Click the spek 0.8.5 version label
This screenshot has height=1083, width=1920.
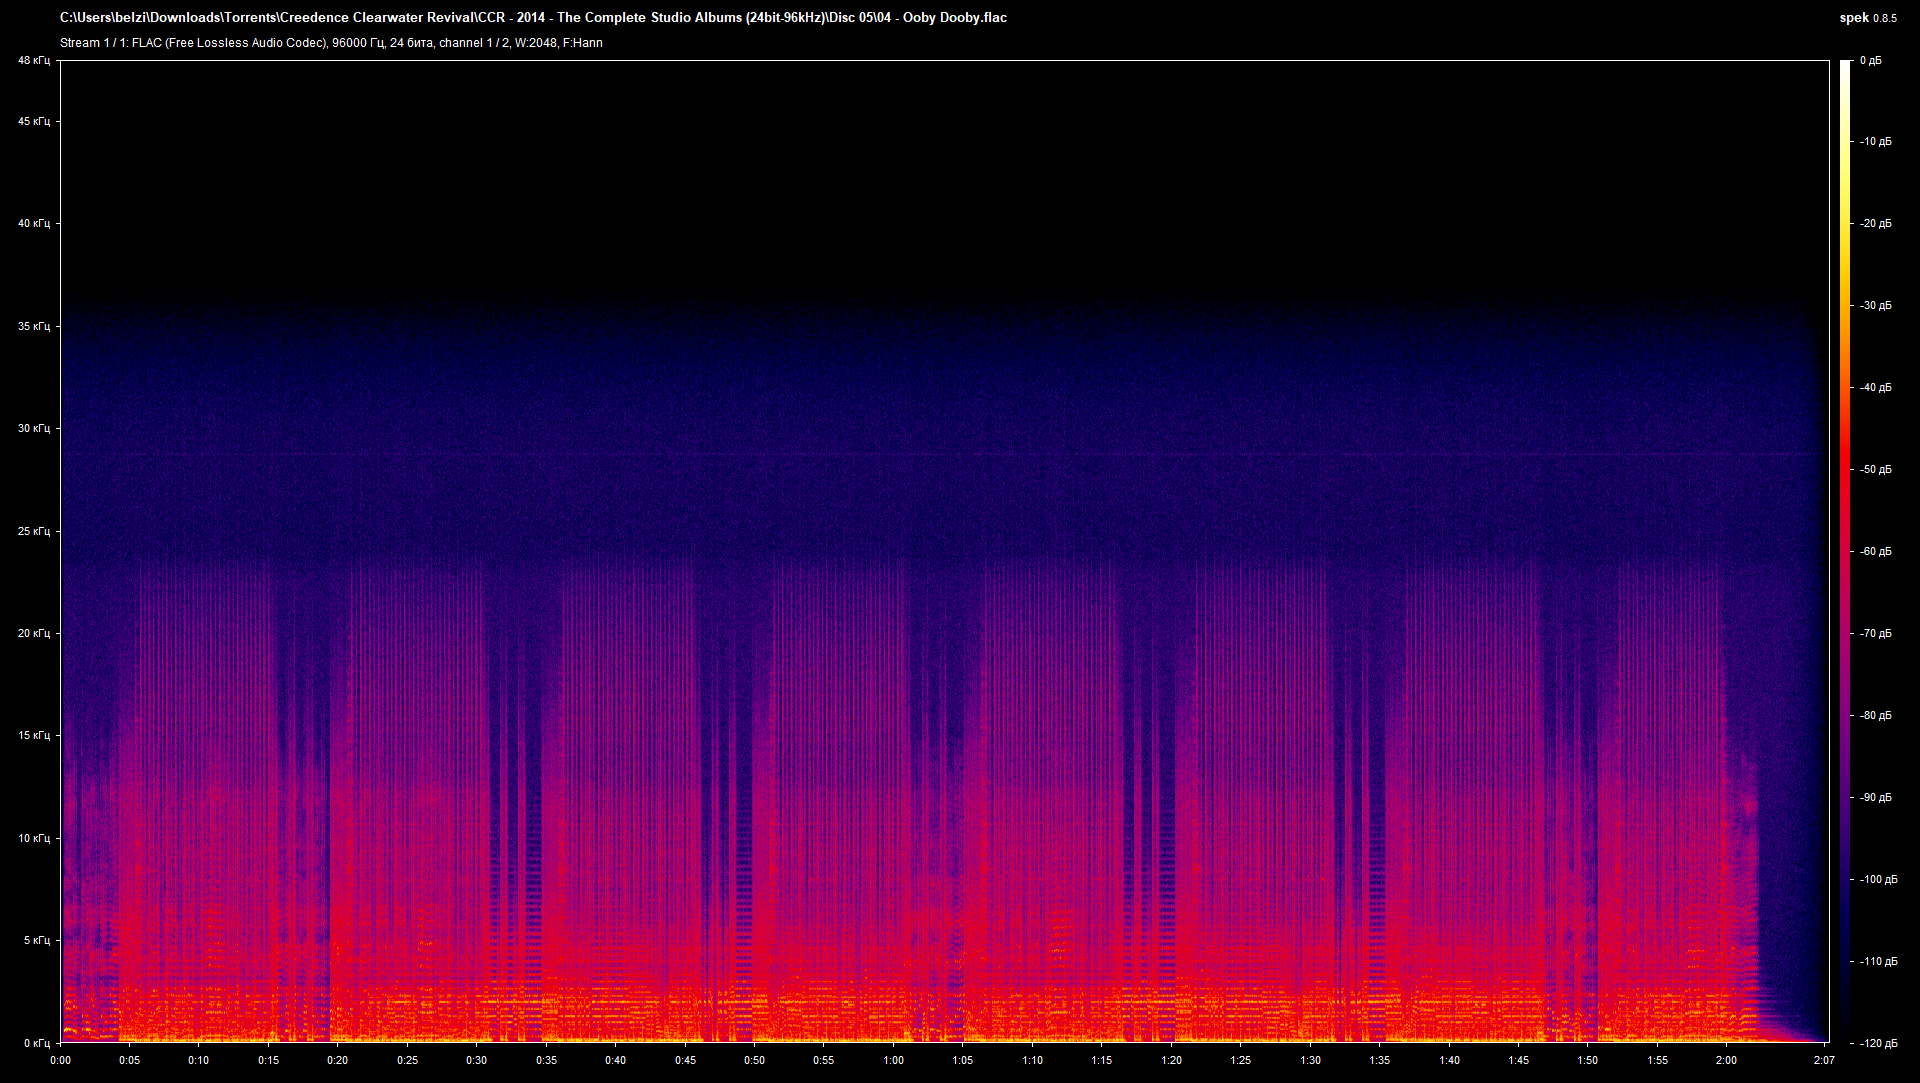tap(1867, 17)
